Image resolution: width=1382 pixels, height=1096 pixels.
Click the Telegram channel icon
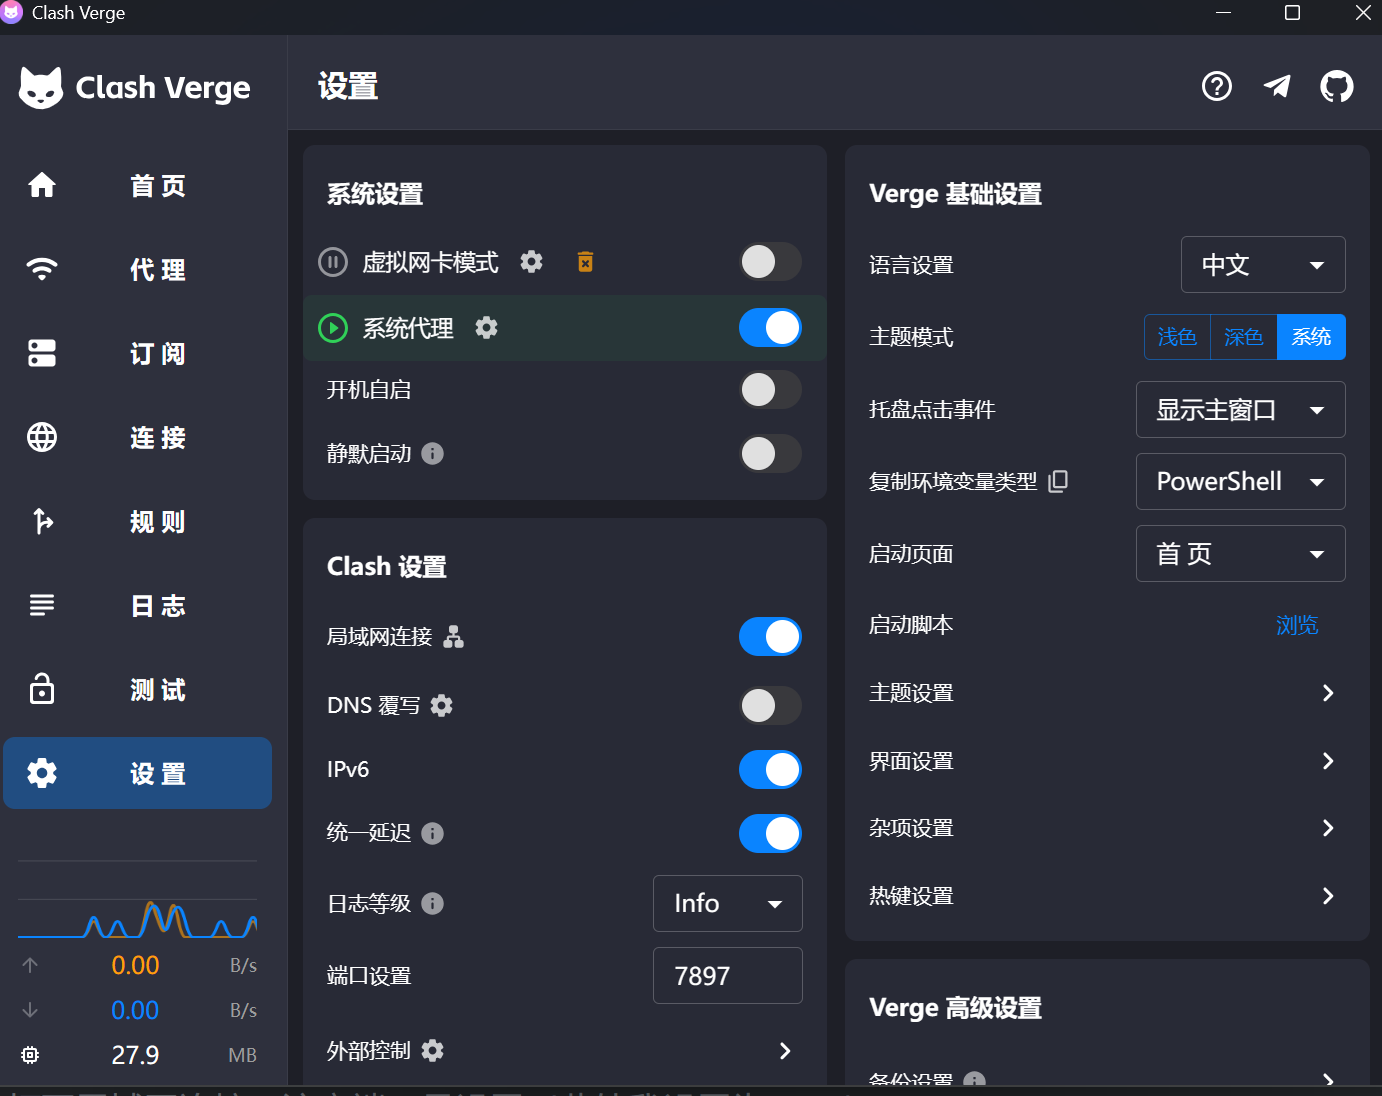[1277, 87]
